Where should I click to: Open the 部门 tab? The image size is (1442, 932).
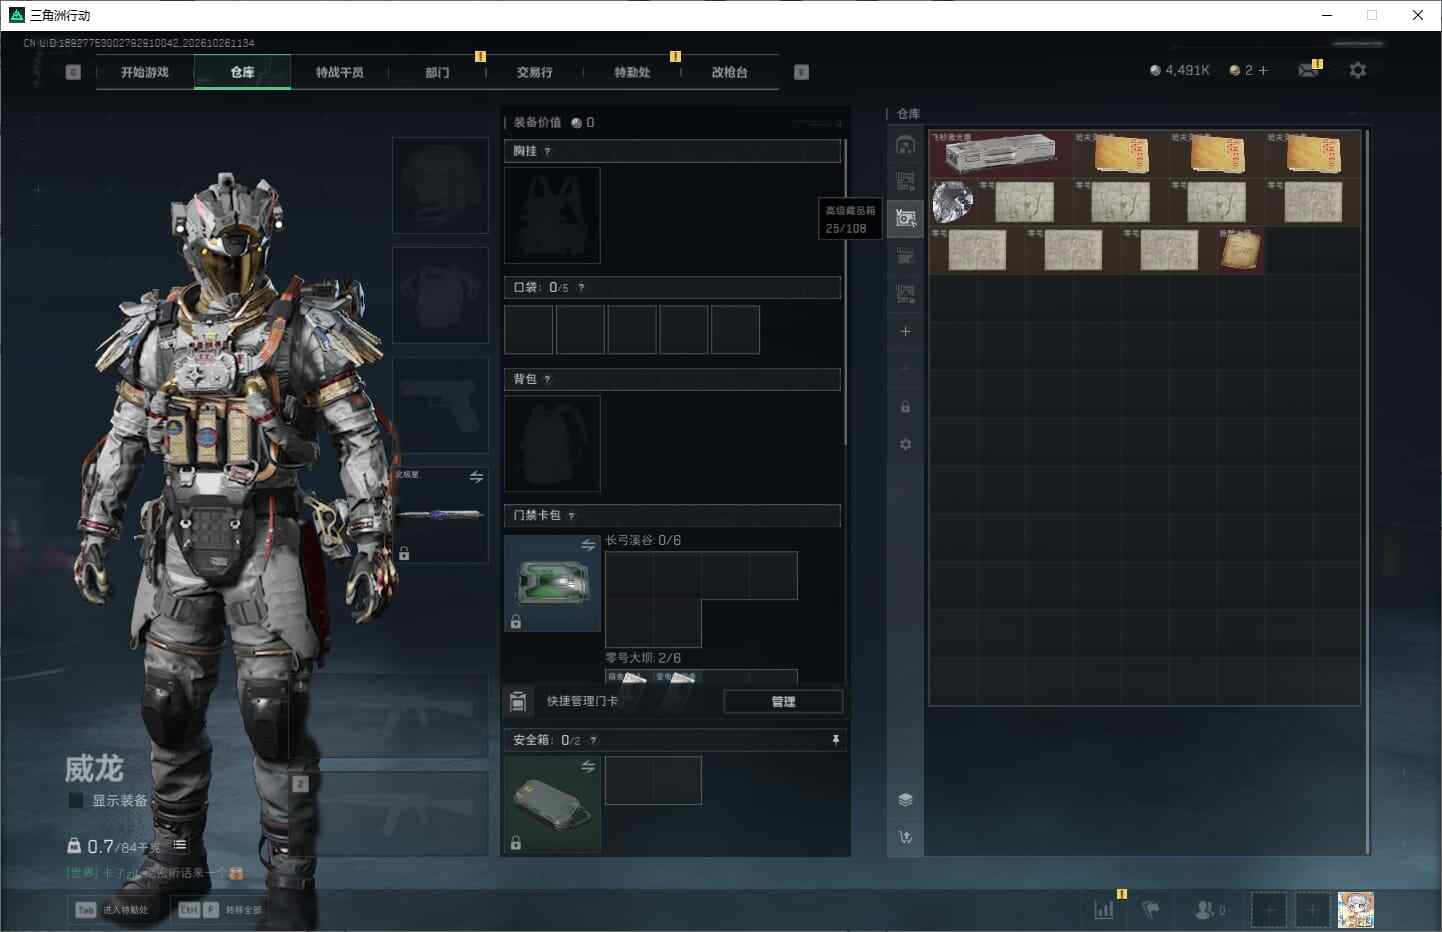click(437, 72)
